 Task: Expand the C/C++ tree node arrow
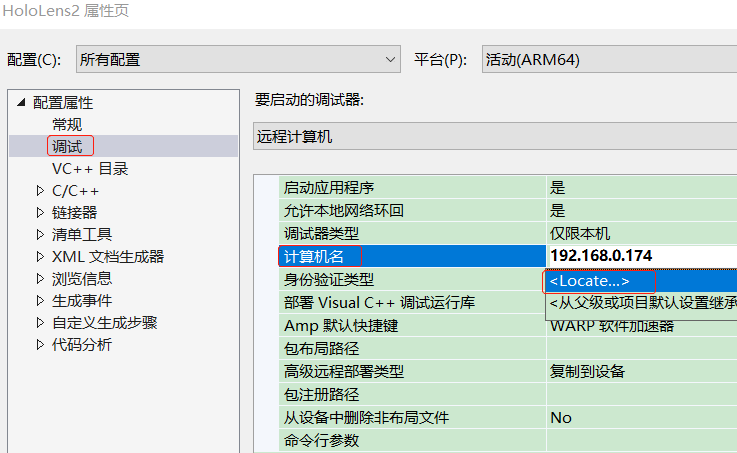(x=40, y=190)
